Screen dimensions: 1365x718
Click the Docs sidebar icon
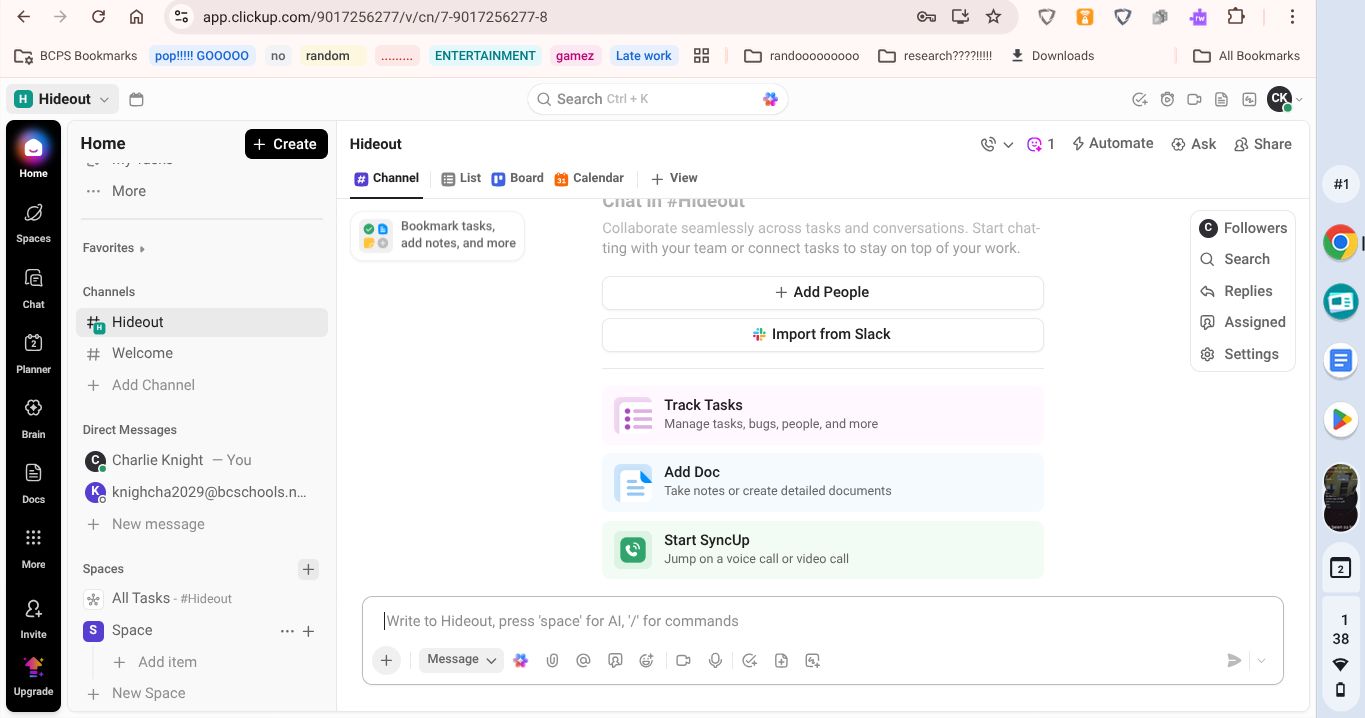(x=33, y=481)
